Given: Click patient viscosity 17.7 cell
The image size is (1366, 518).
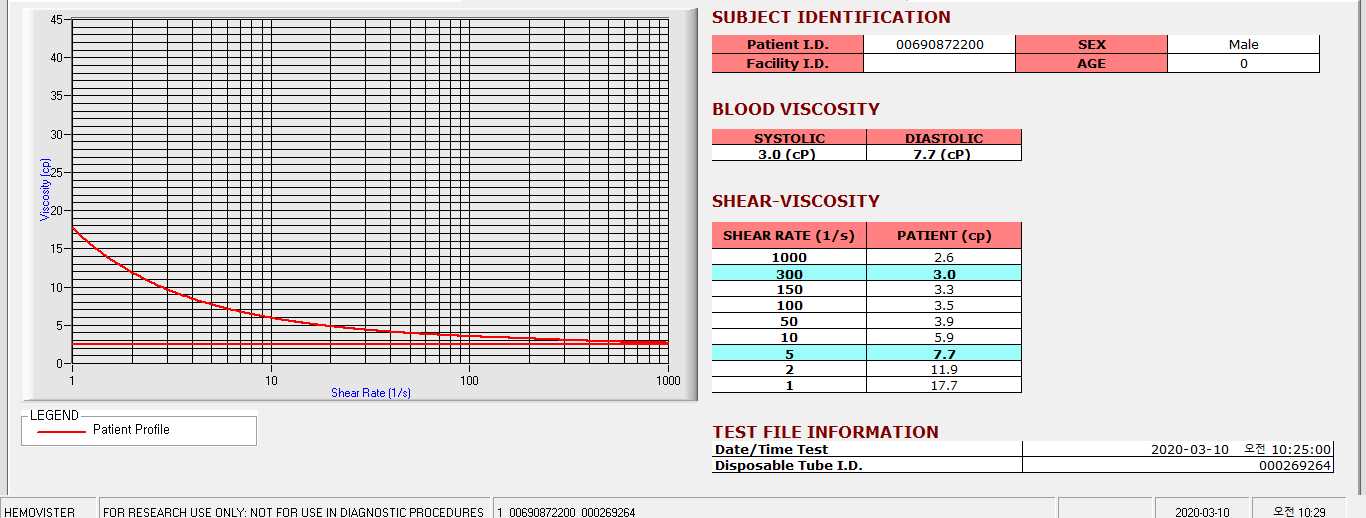Looking at the screenshot, I should (944, 385).
